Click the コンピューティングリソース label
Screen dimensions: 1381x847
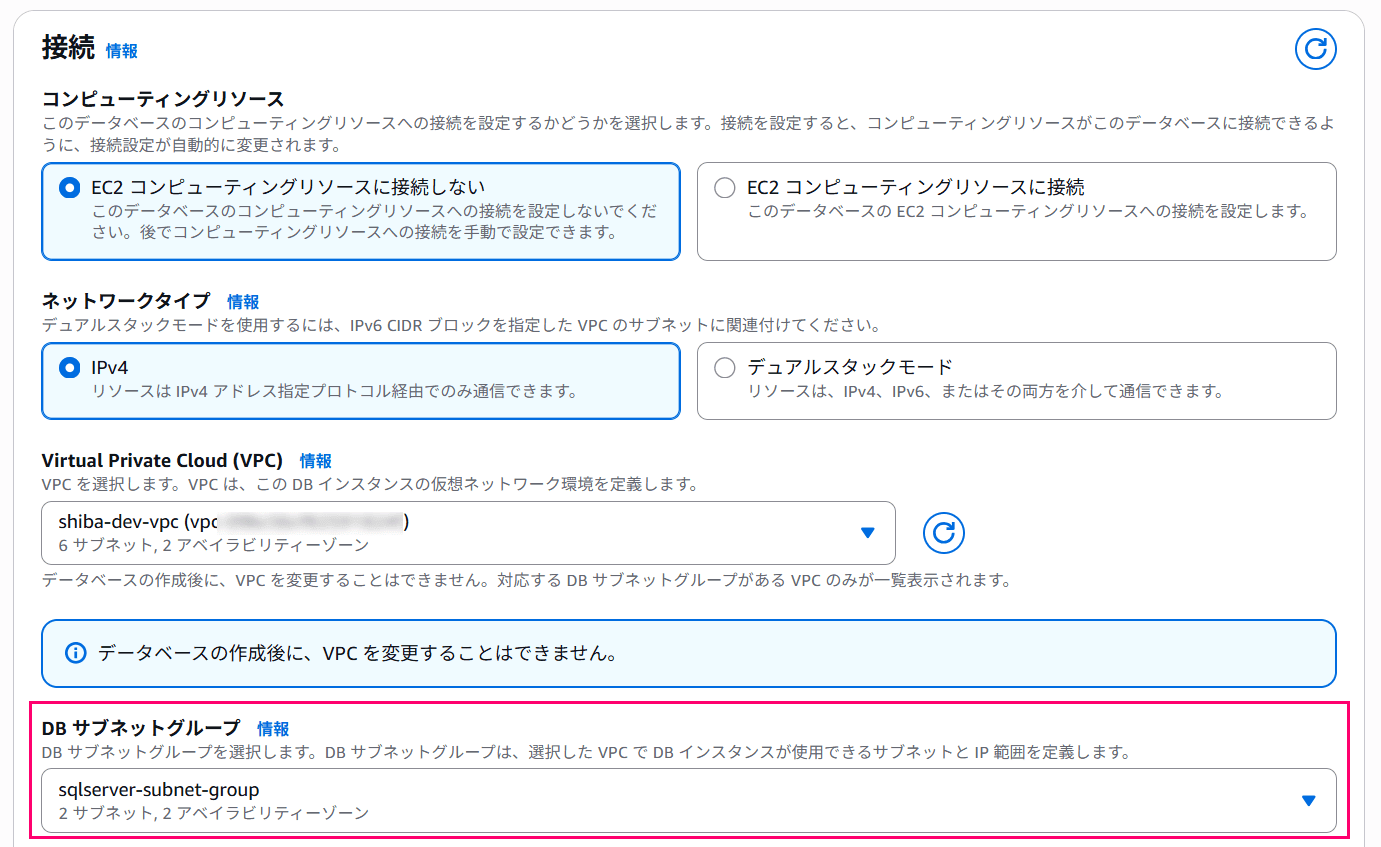click(x=163, y=99)
